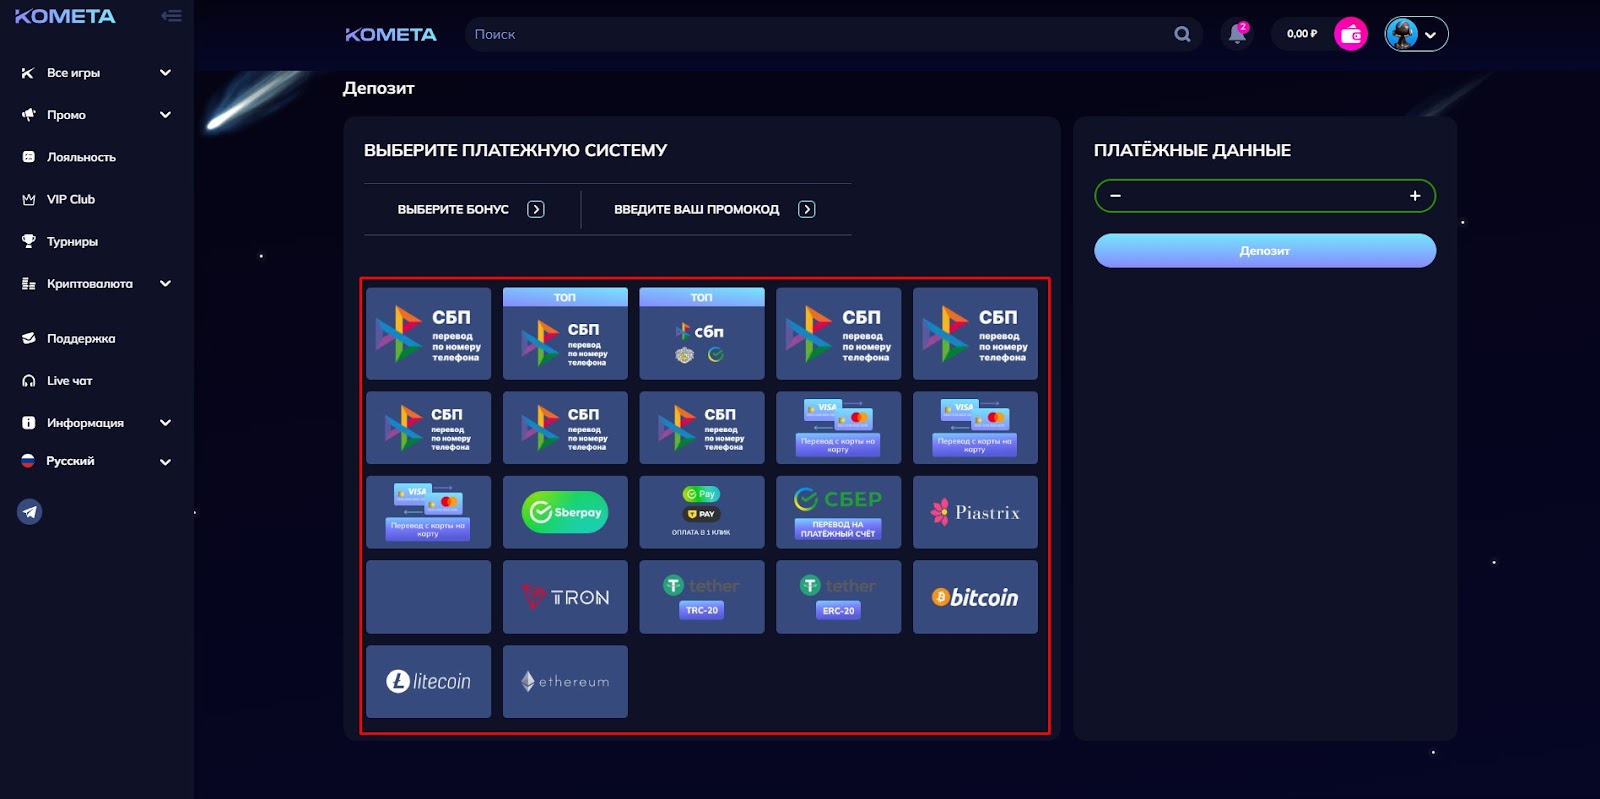Viewport: 1600px width, 799px height.
Task: Open ВВЕДИТЕ ВАШ ПРОМОКОД arrow expander
Action: point(807,209)
